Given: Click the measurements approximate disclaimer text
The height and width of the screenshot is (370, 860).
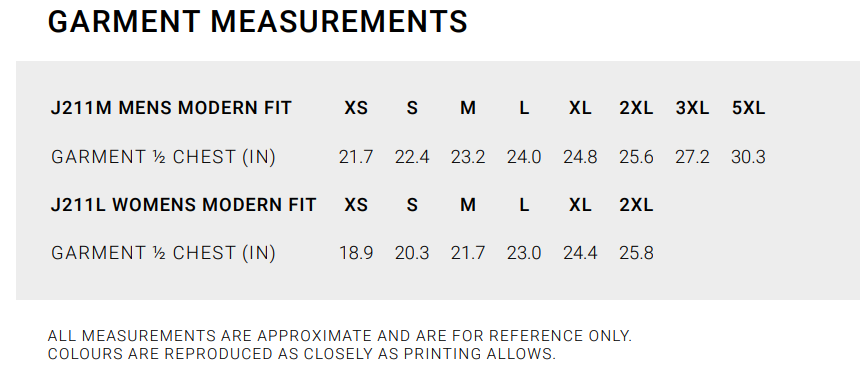Looking at the screenshot, I should tap(340, 335).
